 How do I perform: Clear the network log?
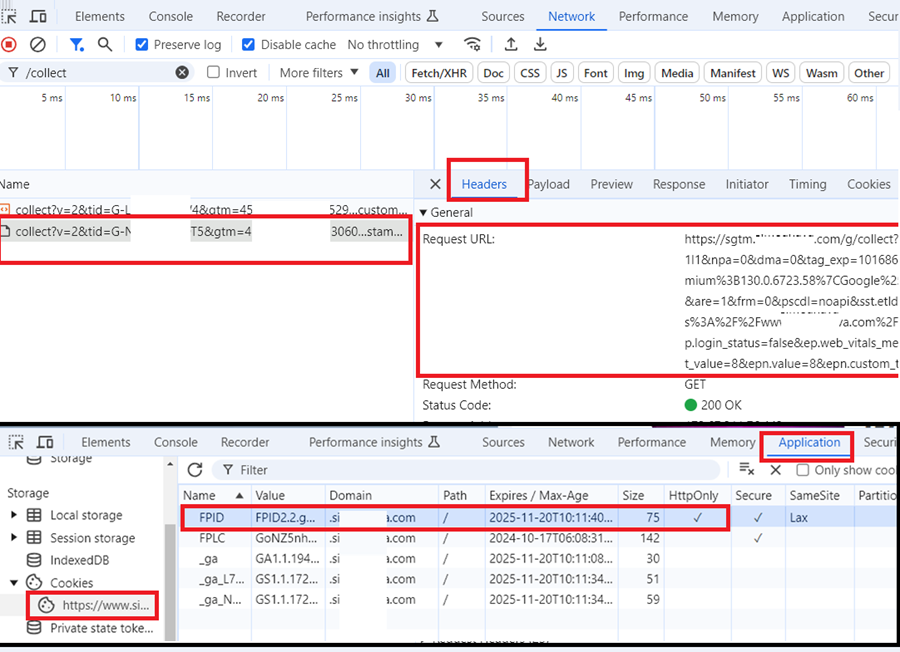click(x=38, y=44)
